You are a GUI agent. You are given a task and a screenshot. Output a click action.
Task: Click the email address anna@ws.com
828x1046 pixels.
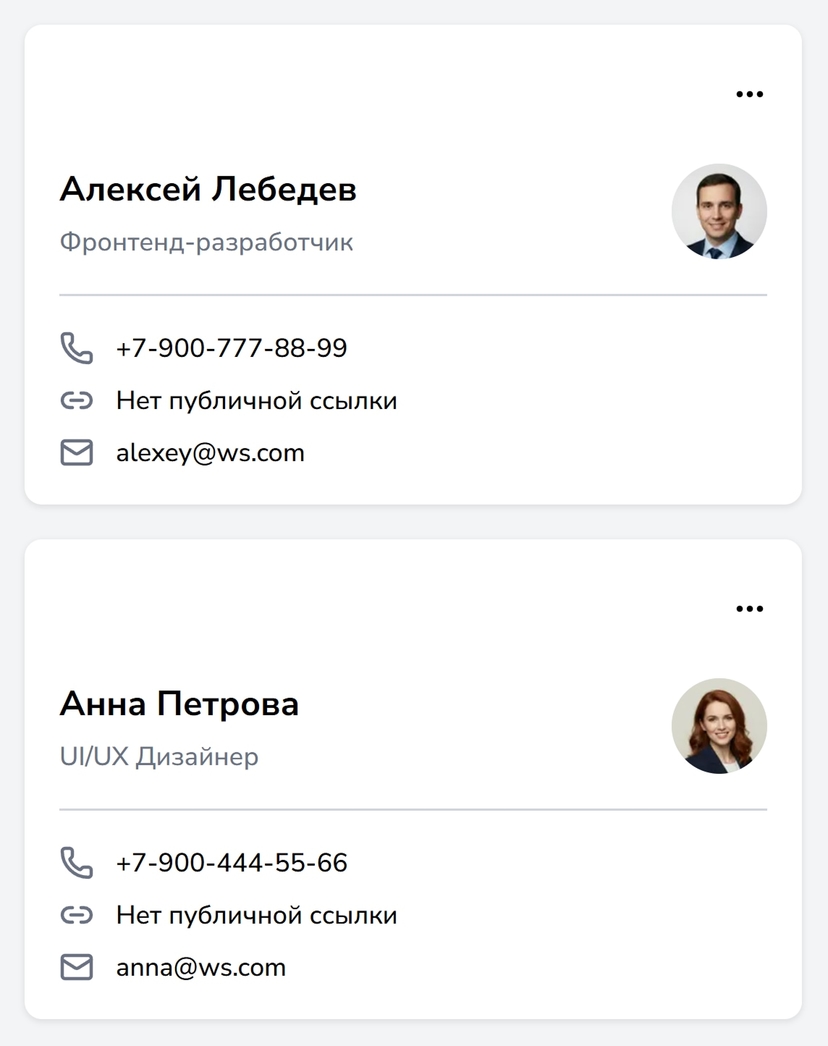201,968
